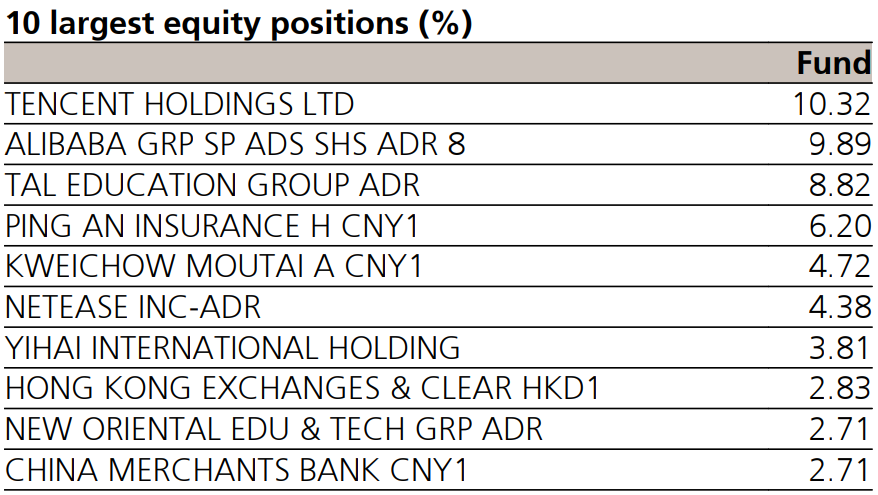Click the TENCENT HOLDINGS LTD row name
Screen dimensions: 878x495
tap(180, 104)
